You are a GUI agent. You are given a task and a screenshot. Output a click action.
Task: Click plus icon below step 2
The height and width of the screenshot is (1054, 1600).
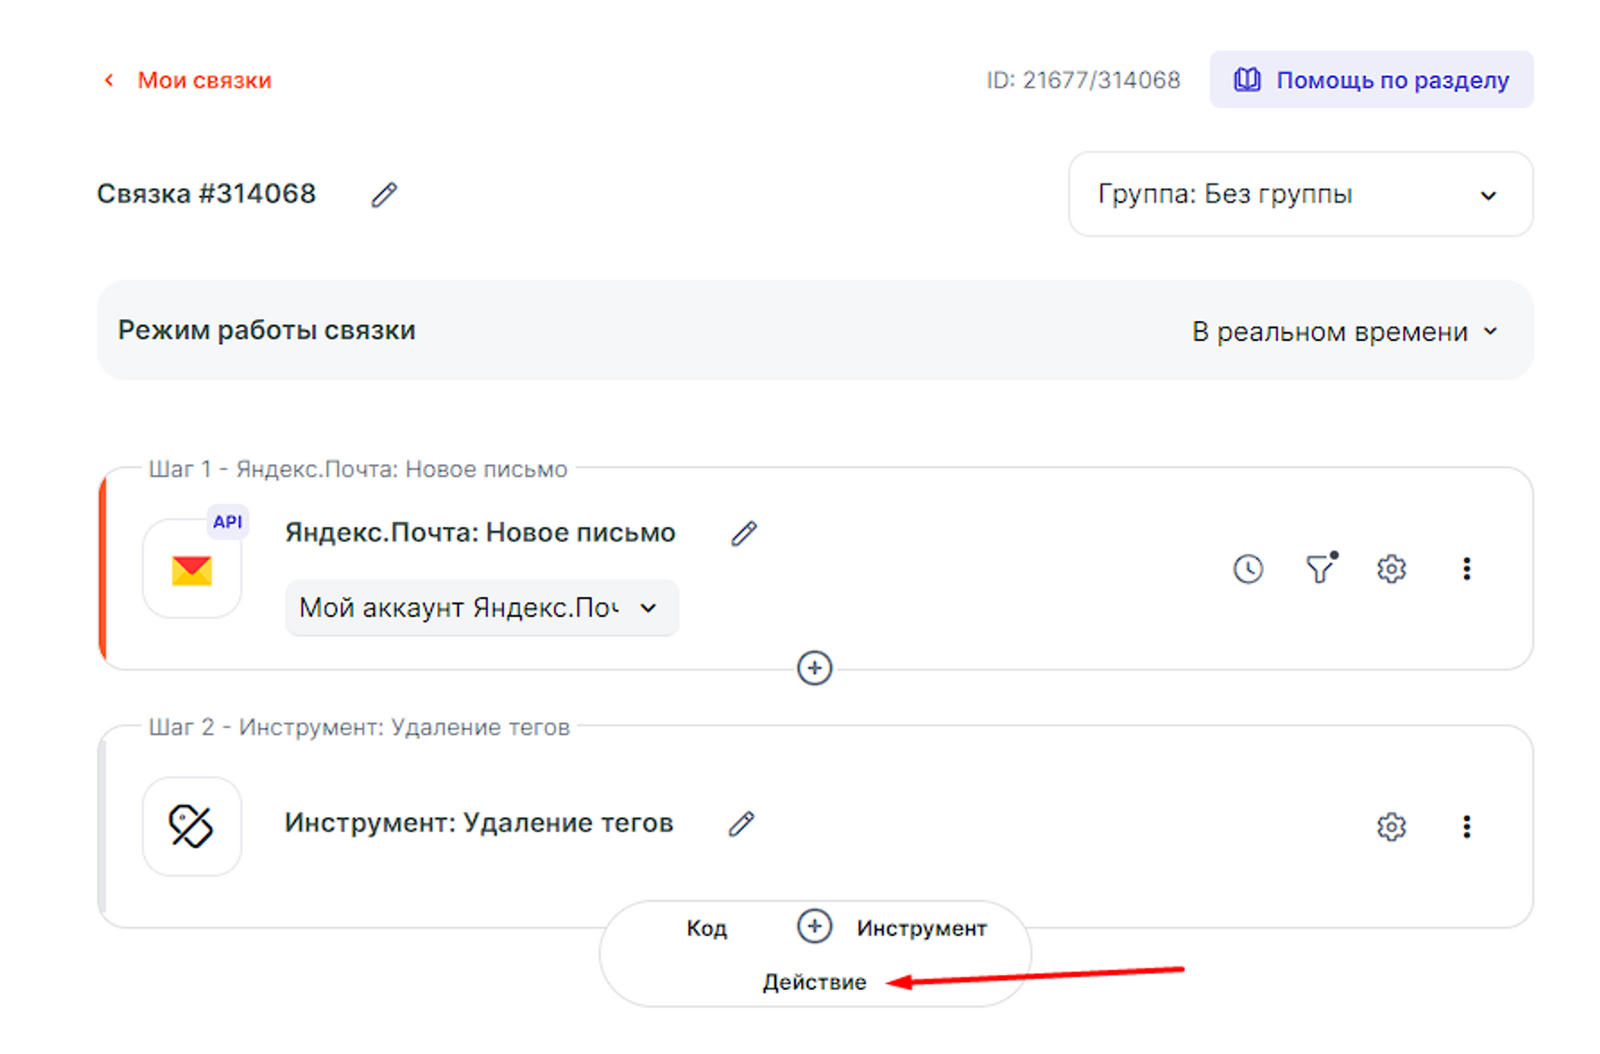814,927
